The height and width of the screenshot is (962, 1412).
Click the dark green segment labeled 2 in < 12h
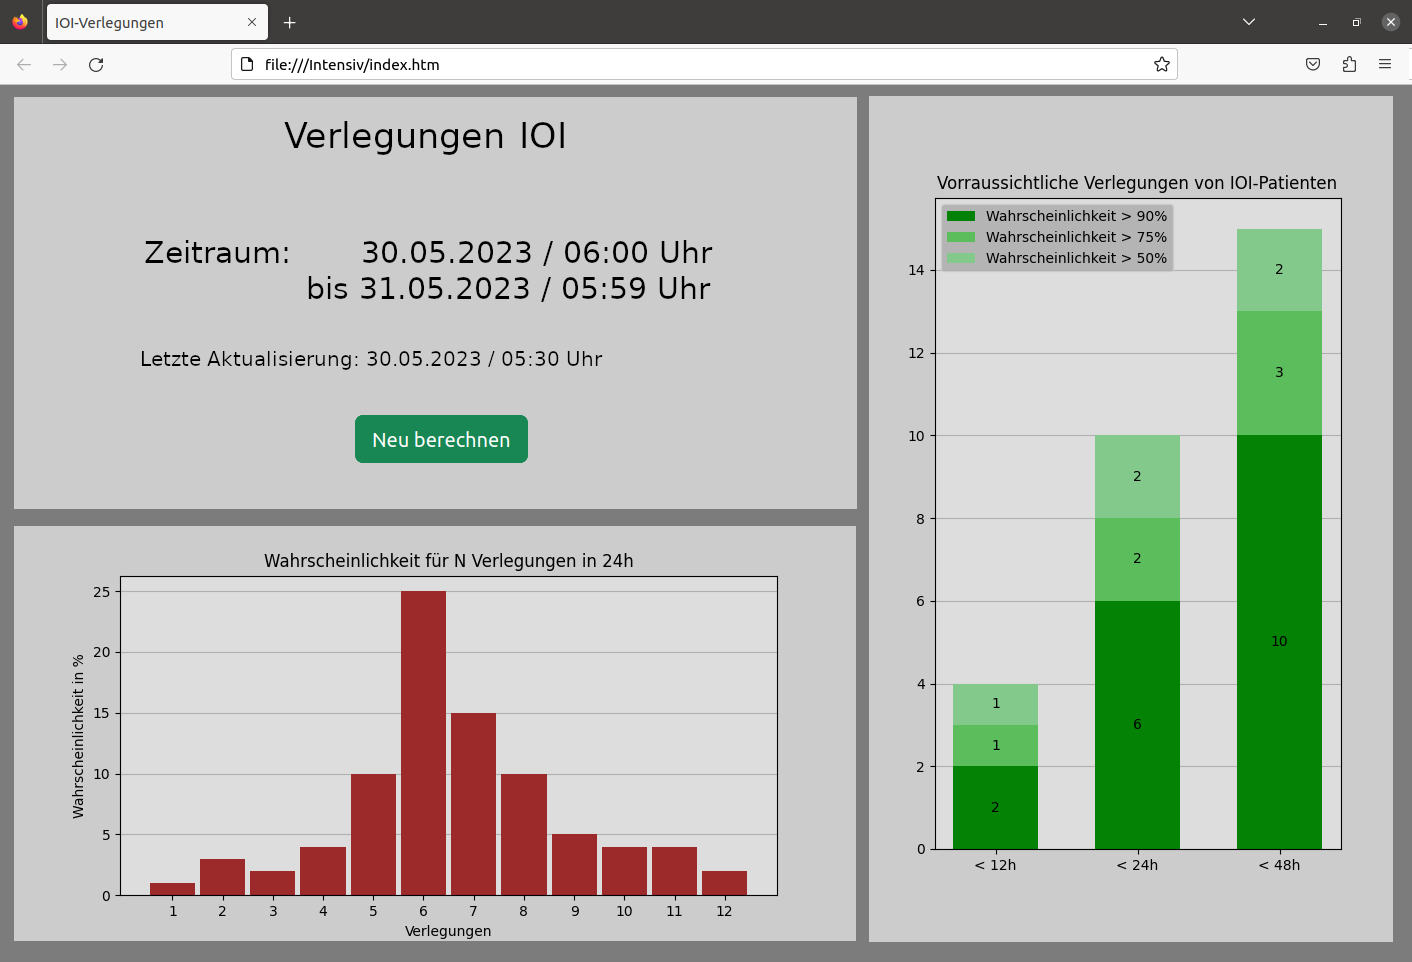995,808
